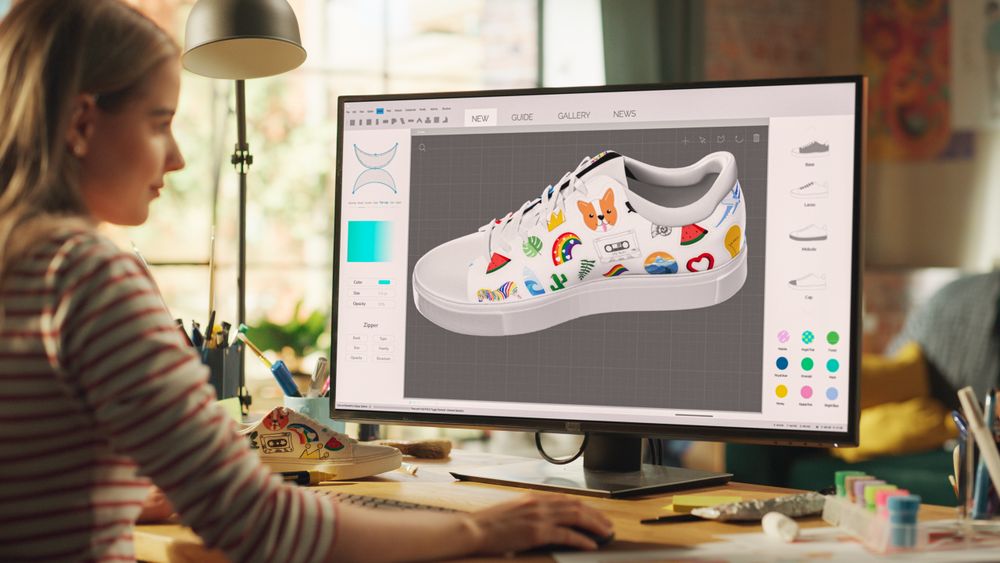Select the mountain landscape circle sticker
Screen dimensions: 1000x563
660,263
